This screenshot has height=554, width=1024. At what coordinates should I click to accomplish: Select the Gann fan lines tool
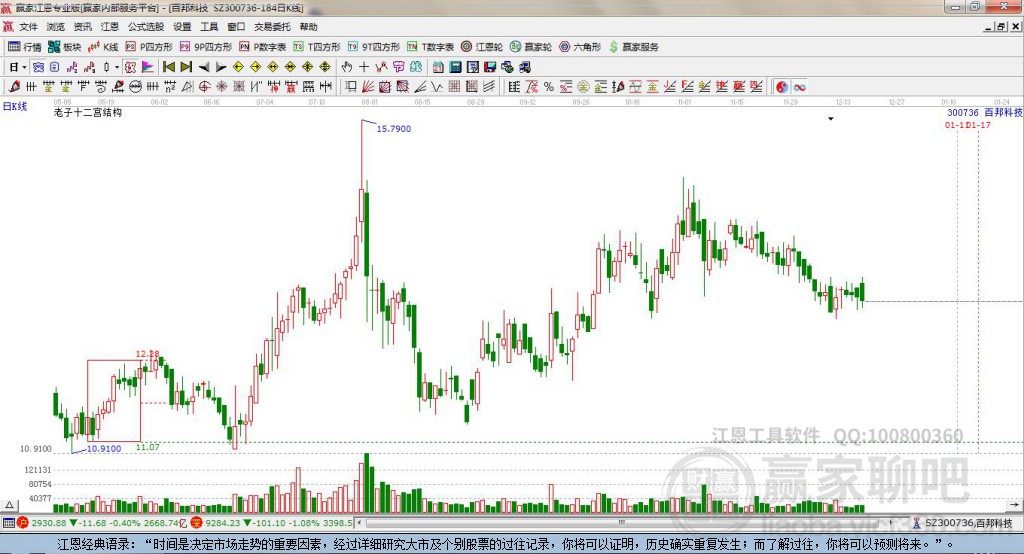click(368, 87)
